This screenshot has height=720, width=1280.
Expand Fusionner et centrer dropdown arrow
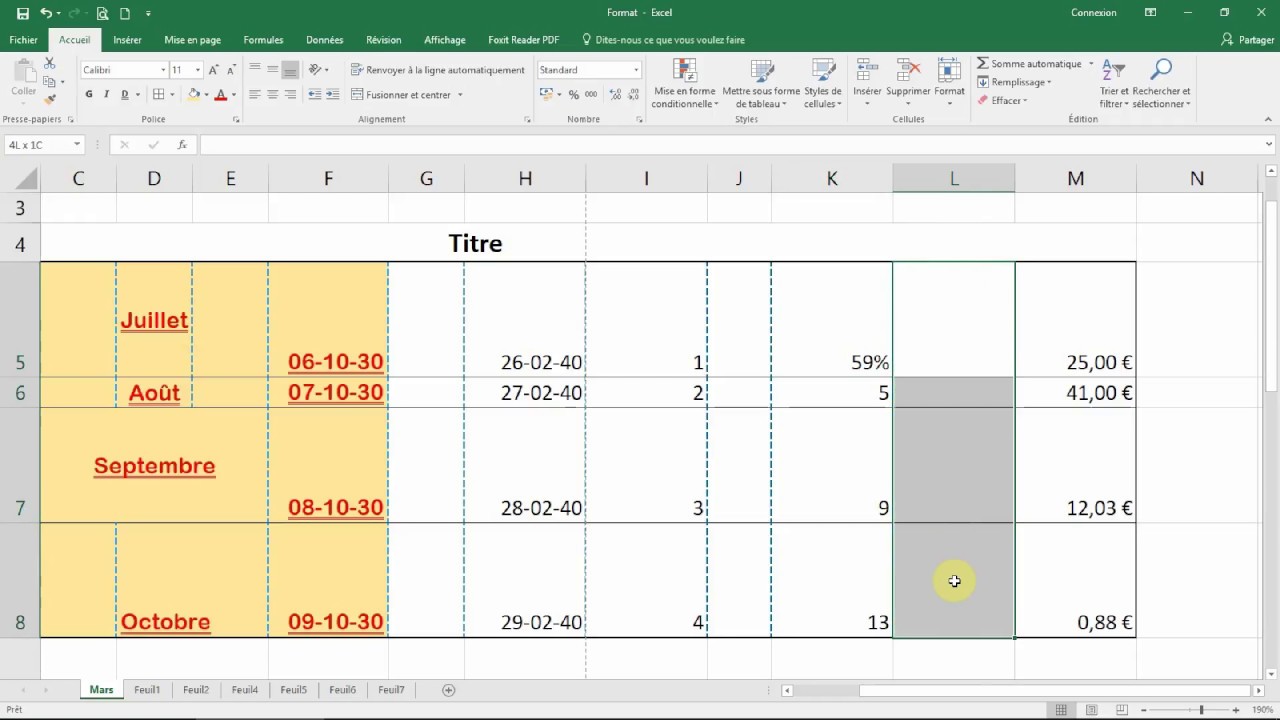[x=460, y=95]
